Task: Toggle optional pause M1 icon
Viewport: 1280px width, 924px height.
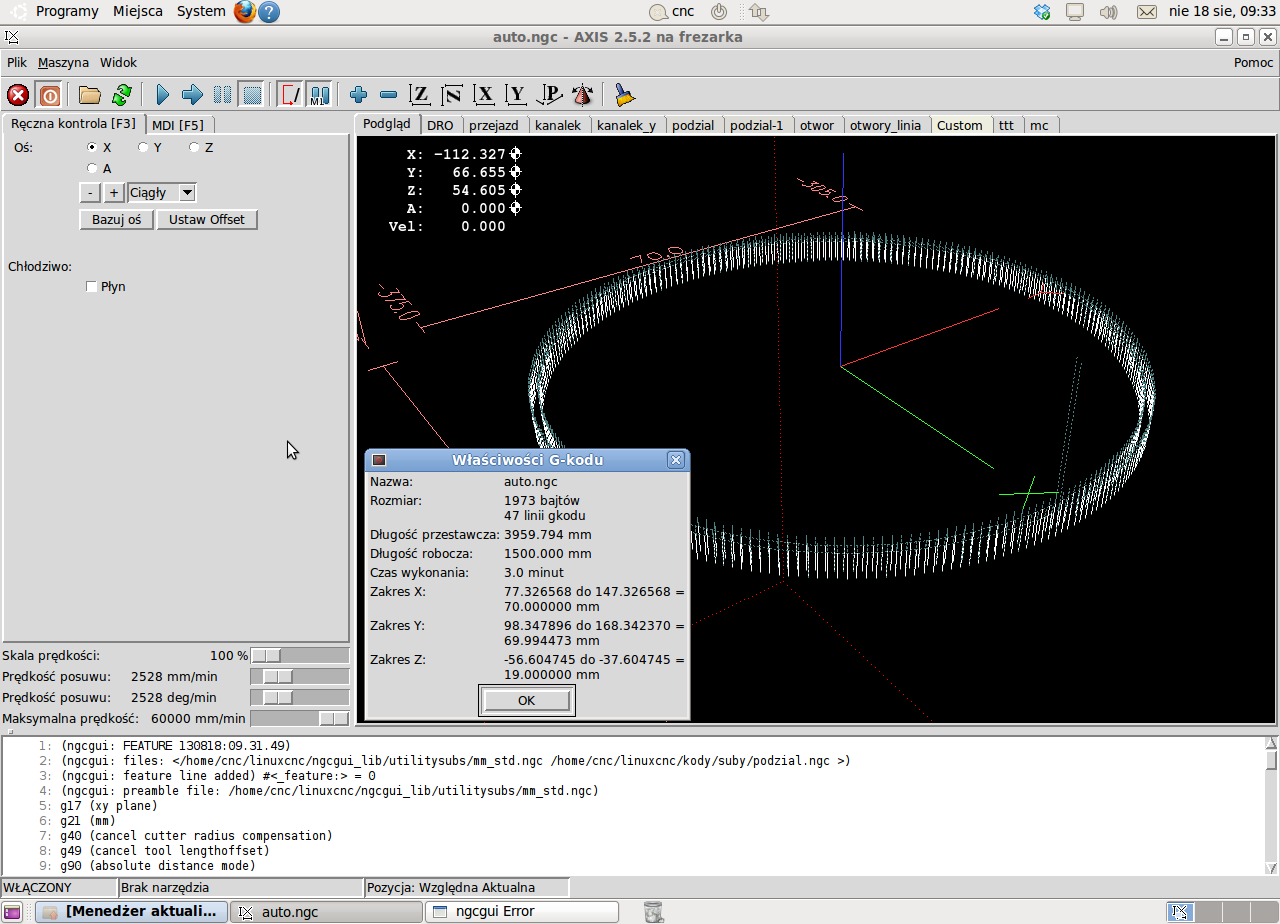Action: pos(319,95)
